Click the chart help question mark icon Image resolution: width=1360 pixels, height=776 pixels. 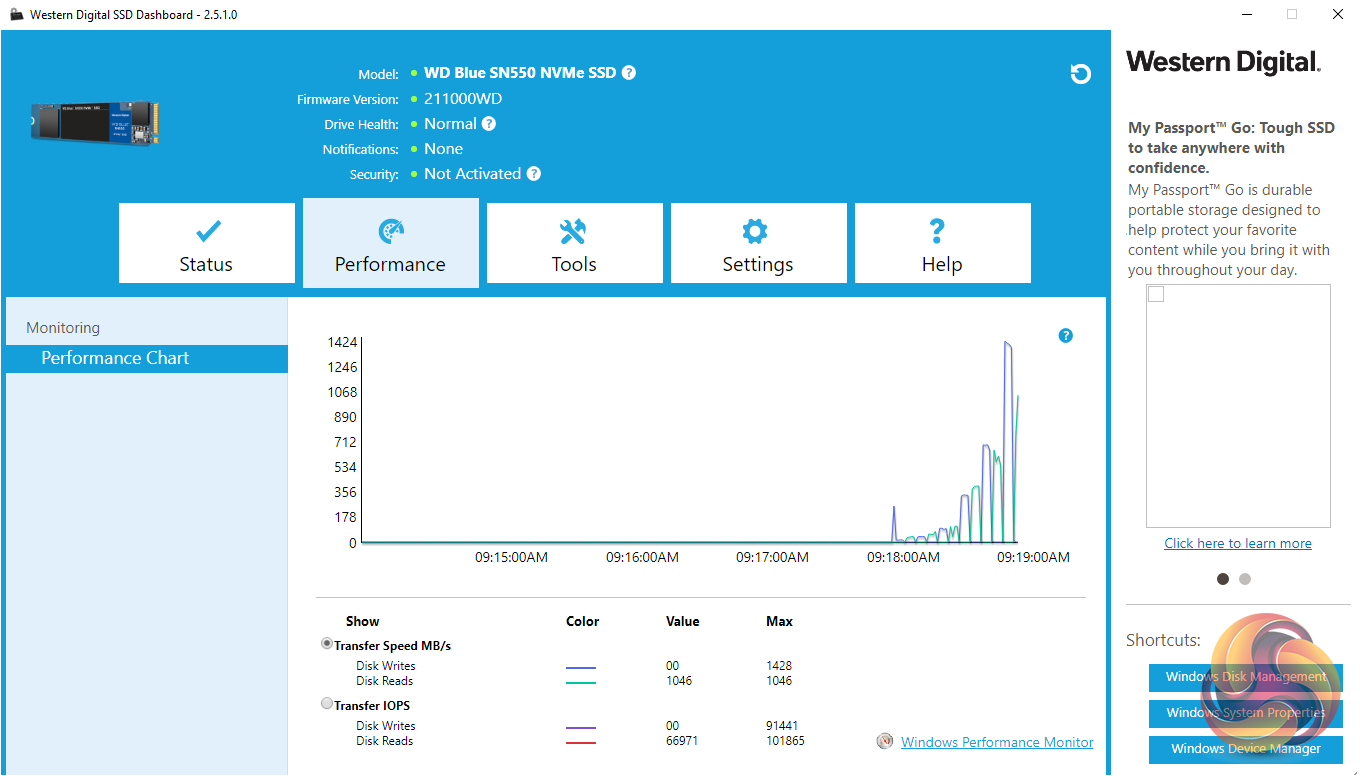1065,336
